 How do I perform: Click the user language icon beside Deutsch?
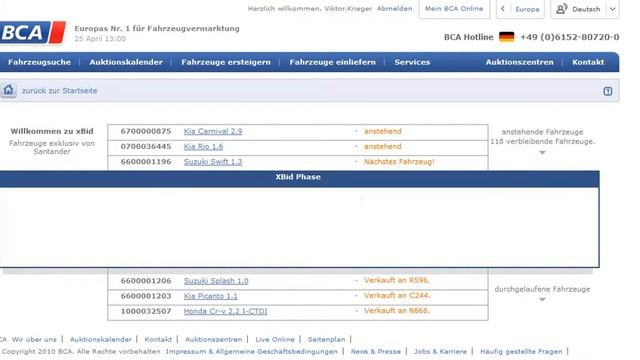point(562,9)
